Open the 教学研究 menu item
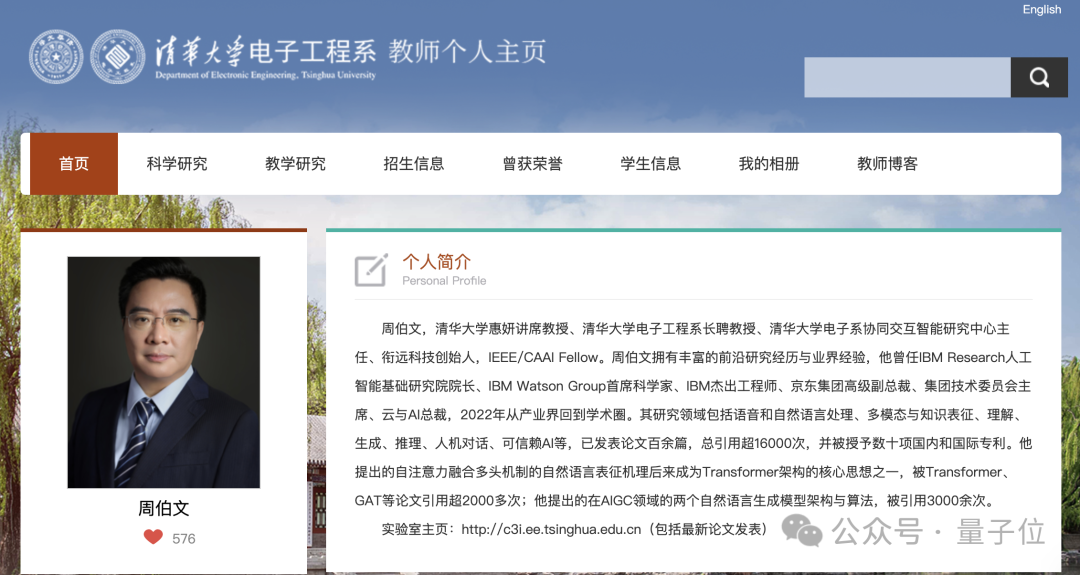Screen dimensions: 1080x575 click(x=295, y=164)
